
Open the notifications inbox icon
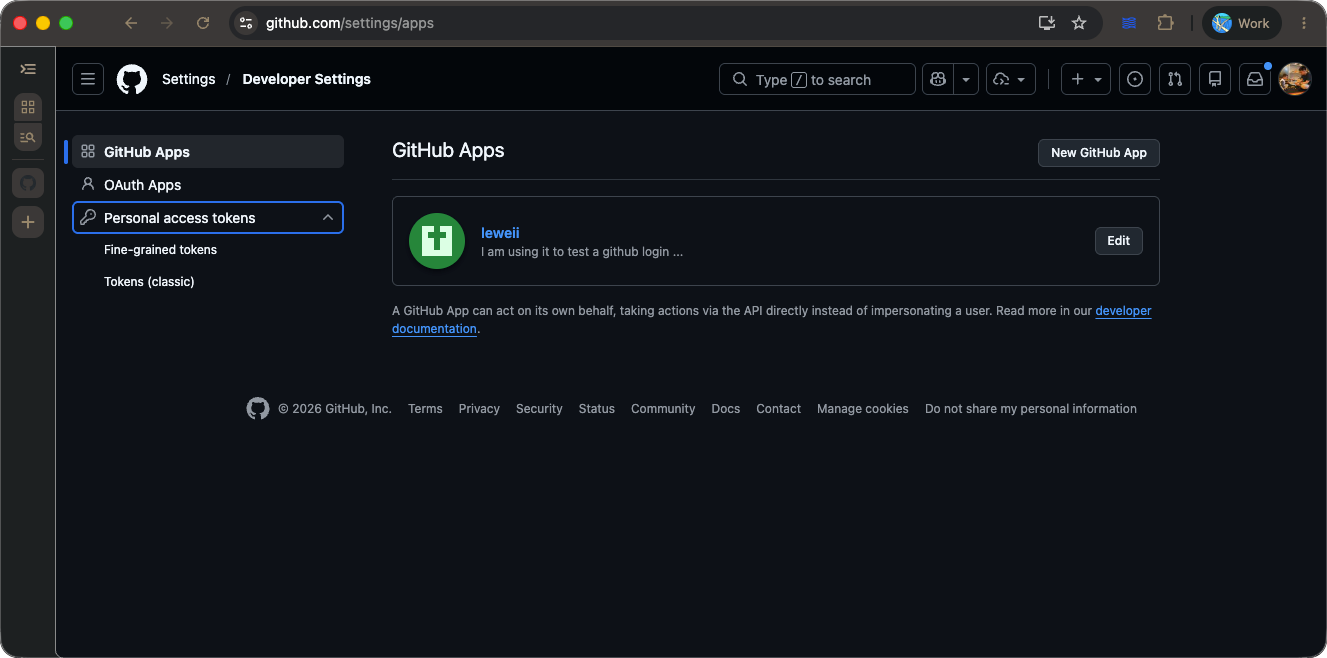click(1255, 79)
